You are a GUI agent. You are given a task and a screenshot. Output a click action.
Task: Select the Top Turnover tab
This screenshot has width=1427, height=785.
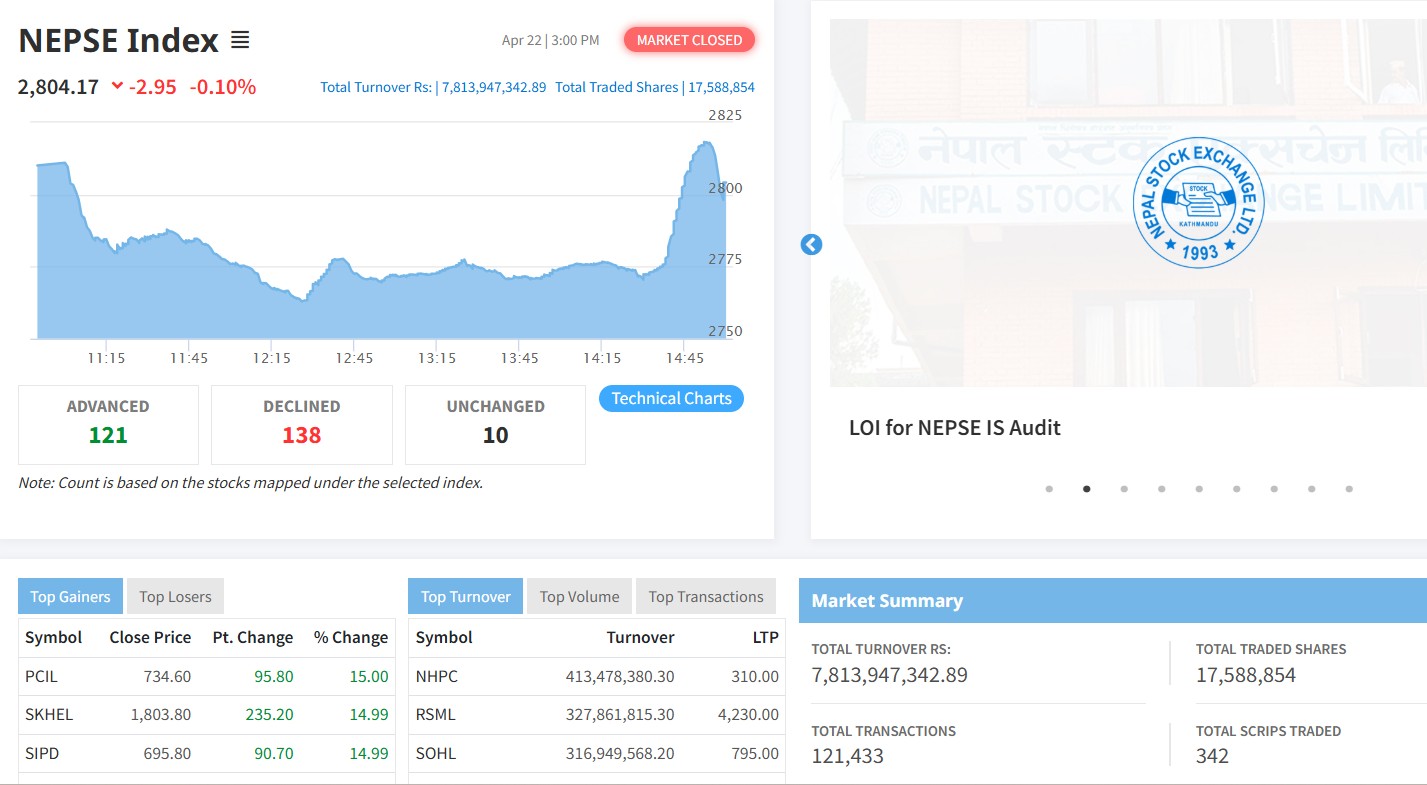pos(465,597)
